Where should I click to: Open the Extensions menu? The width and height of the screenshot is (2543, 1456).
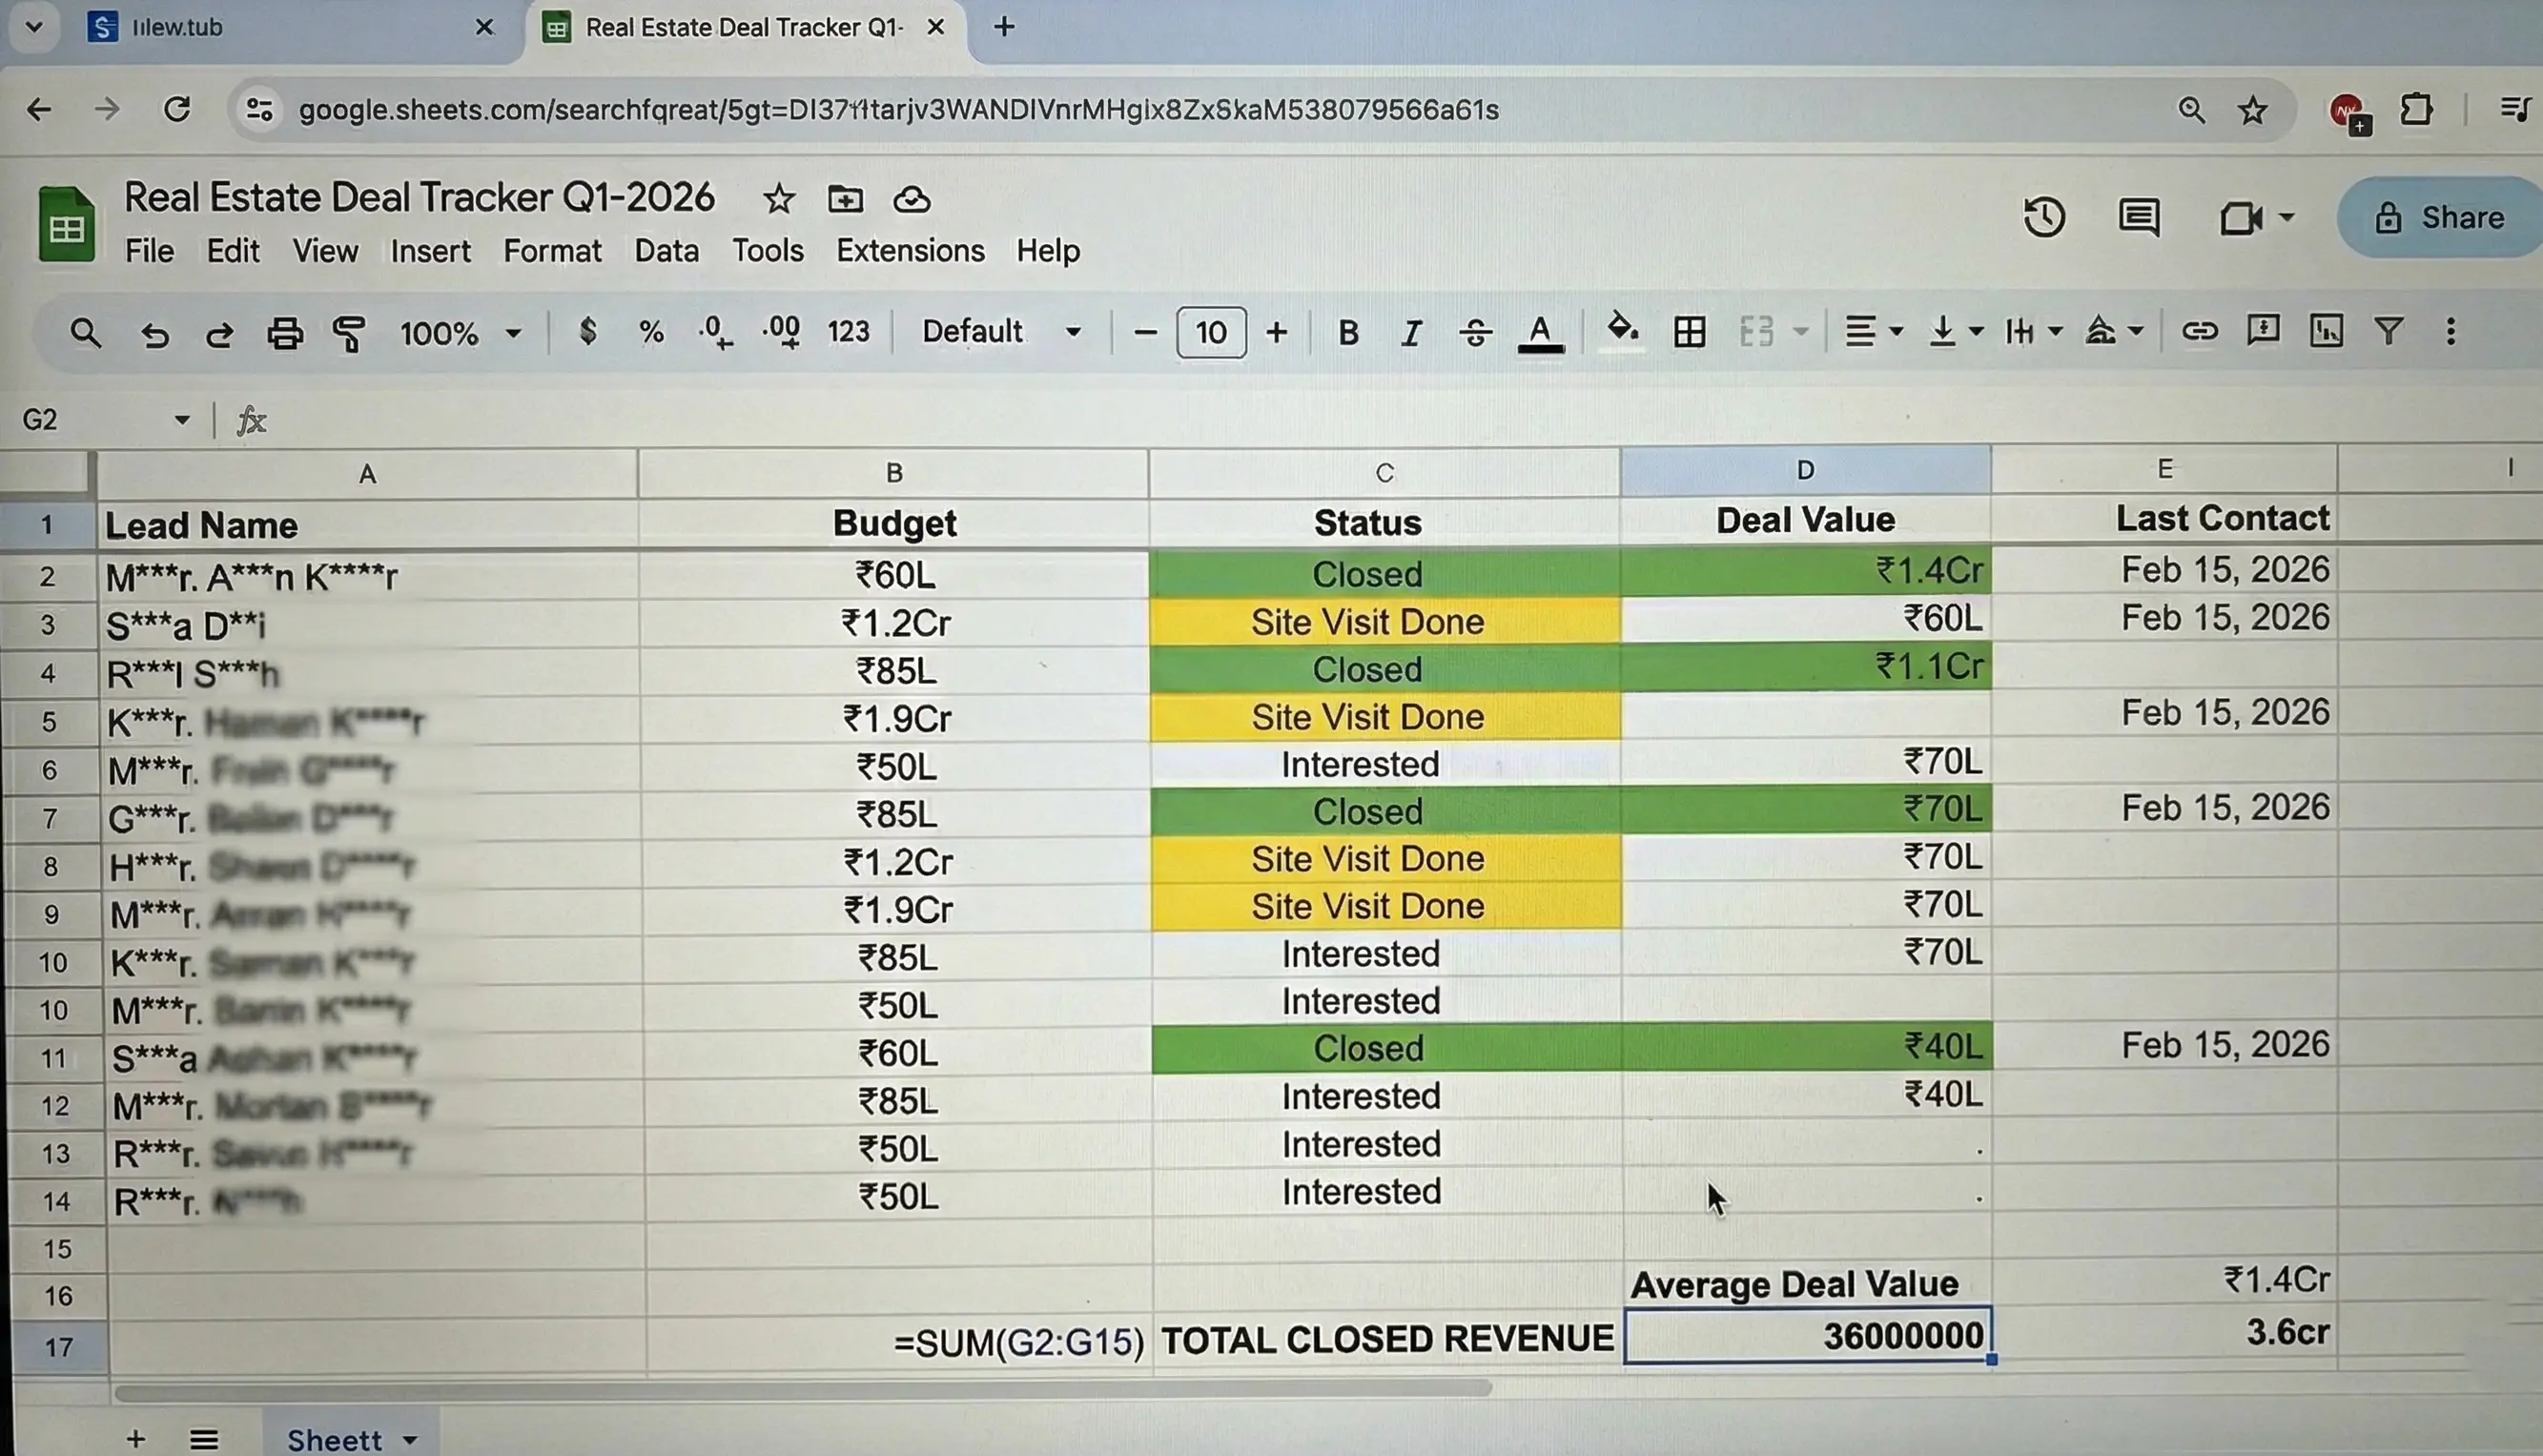pos(910,251)
